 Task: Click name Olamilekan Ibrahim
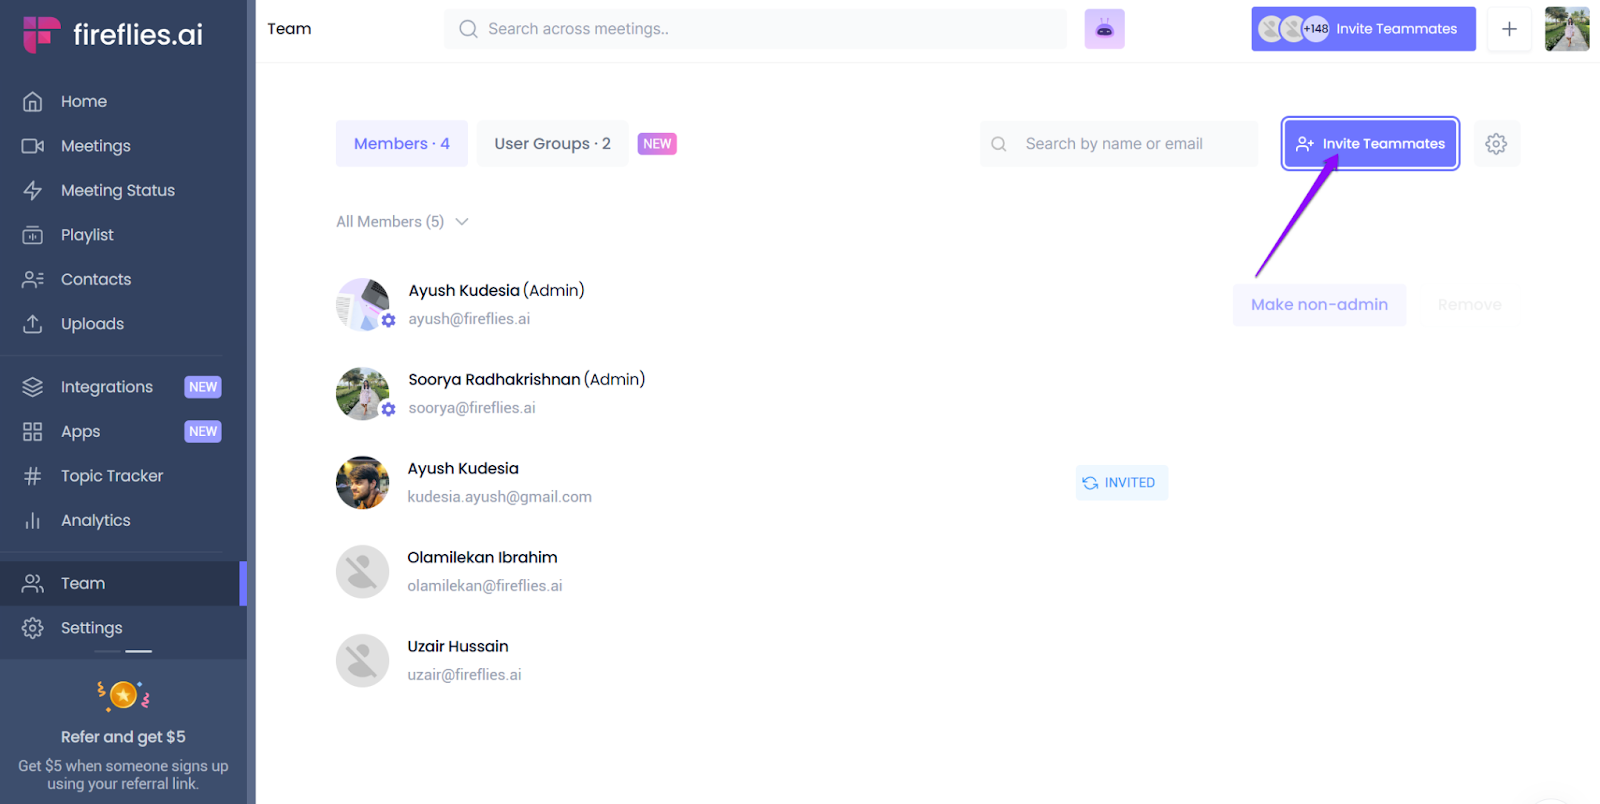[x=483, y=558]
